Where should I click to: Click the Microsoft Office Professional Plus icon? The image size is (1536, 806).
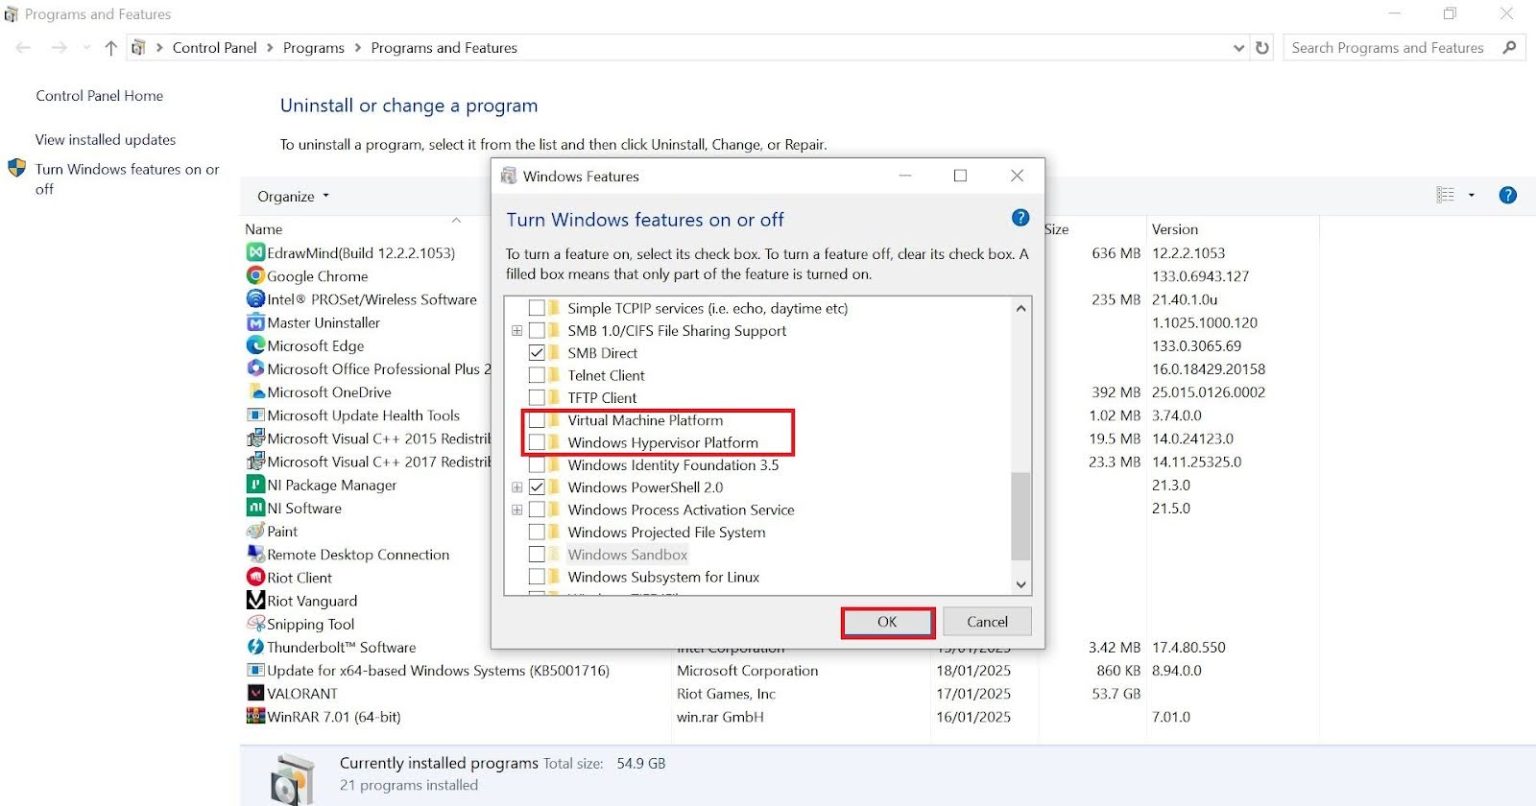[255, 368]
